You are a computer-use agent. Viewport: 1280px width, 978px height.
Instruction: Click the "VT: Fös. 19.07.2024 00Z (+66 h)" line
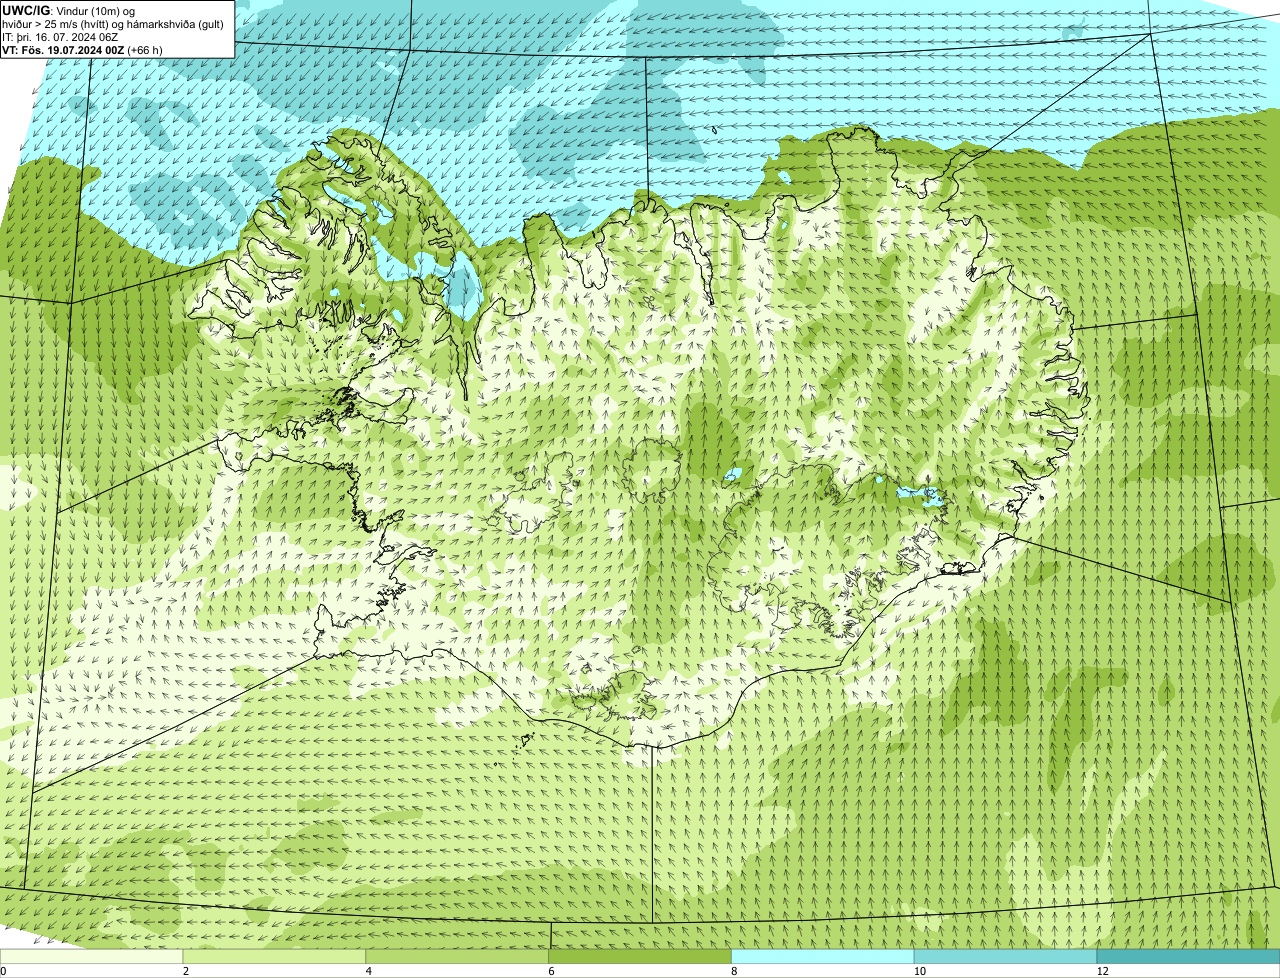tap(83, 50)
